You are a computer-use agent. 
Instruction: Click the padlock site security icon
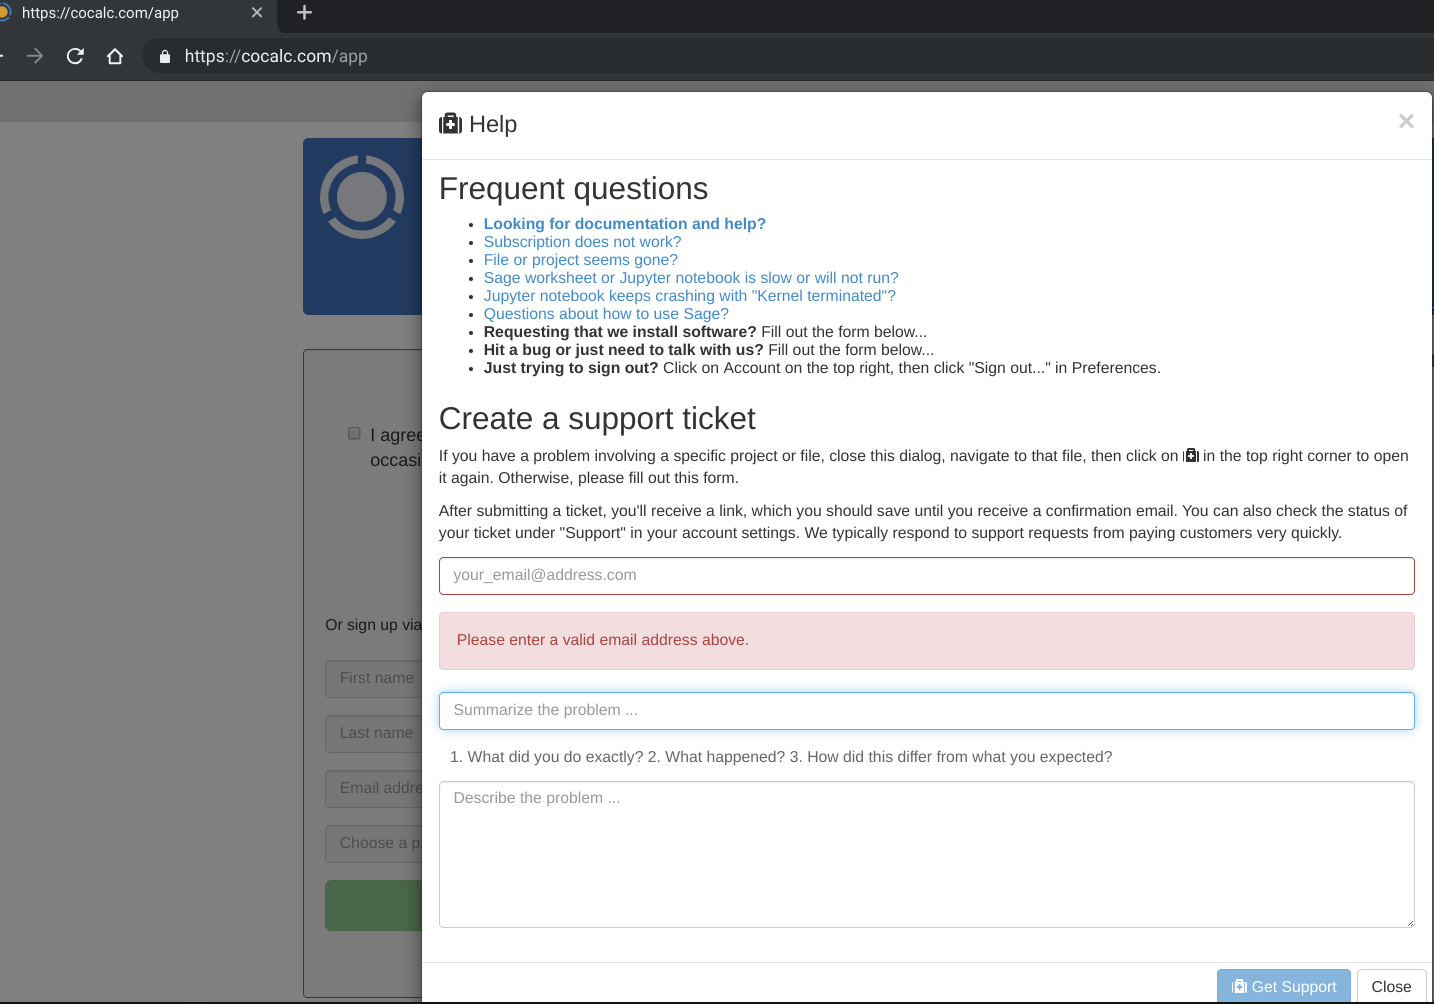coord(163,56)
